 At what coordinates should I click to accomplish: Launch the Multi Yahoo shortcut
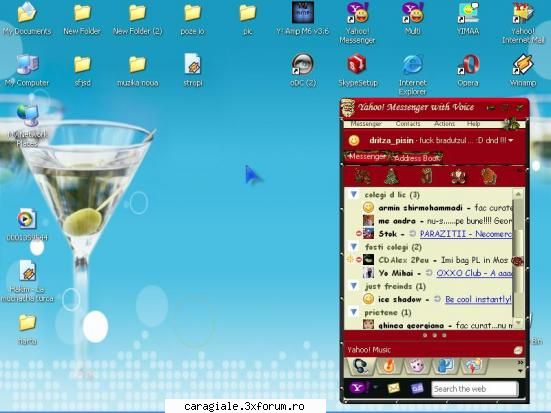413,19
